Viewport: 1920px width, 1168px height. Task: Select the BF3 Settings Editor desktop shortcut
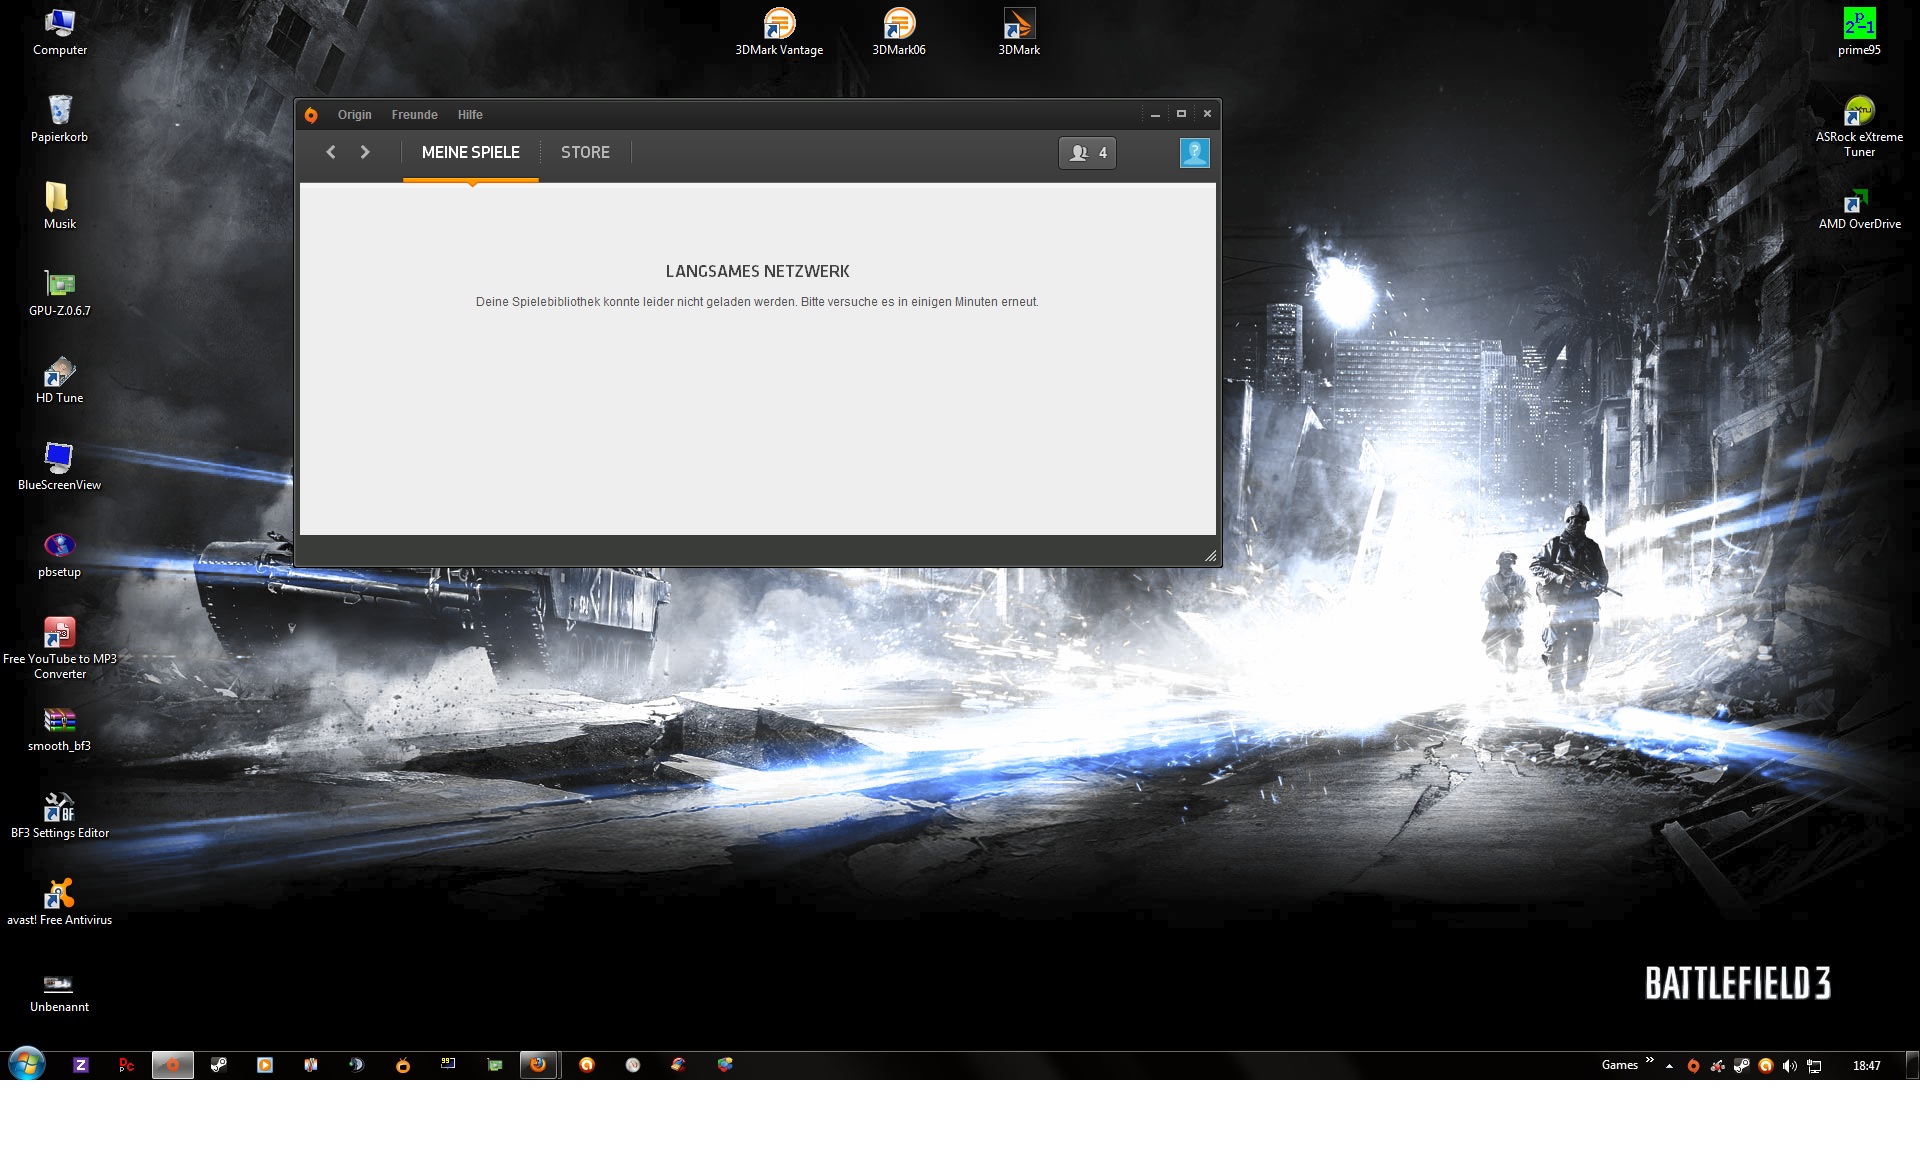[x=60, y=807]
